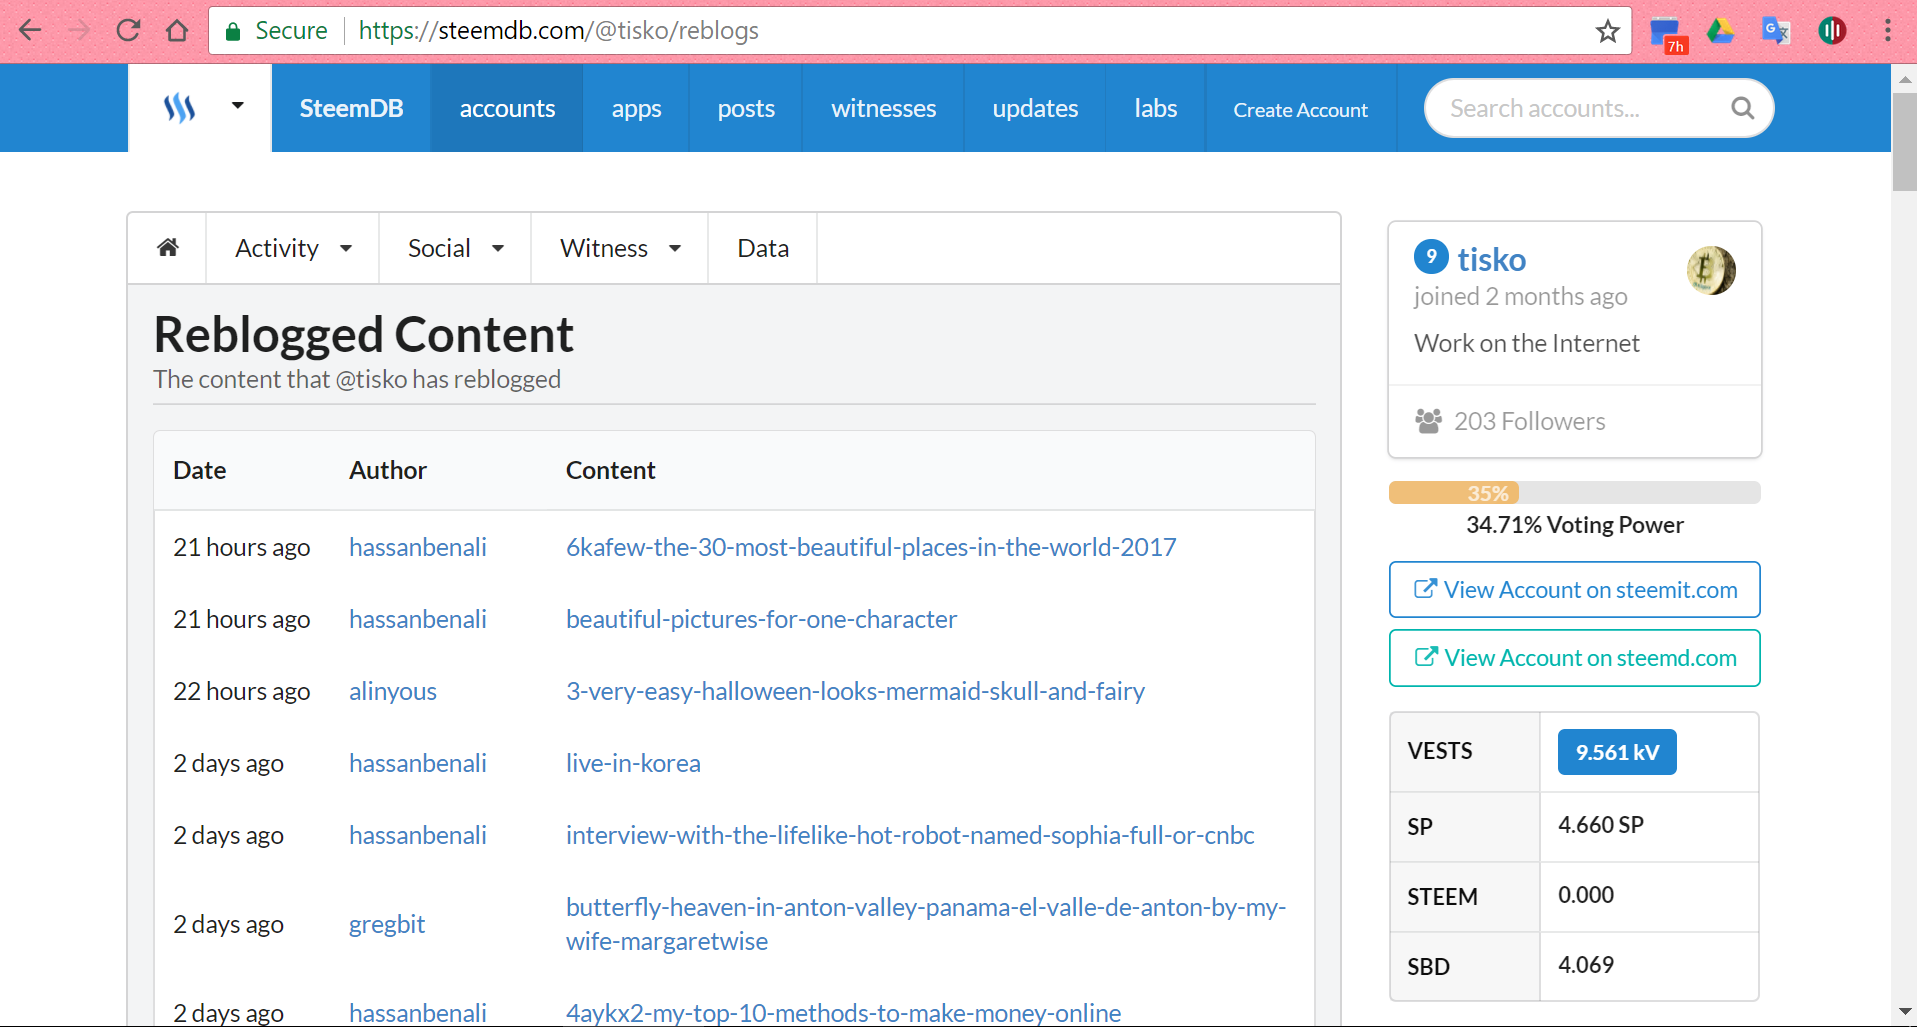Click the secure padlock icon

233,31
